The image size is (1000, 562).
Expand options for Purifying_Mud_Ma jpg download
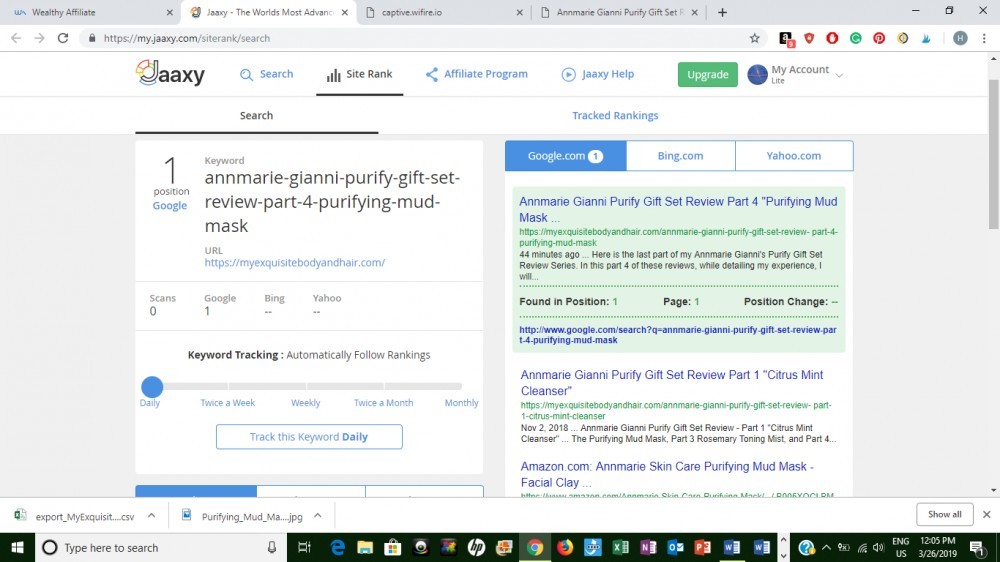(318, 515)
